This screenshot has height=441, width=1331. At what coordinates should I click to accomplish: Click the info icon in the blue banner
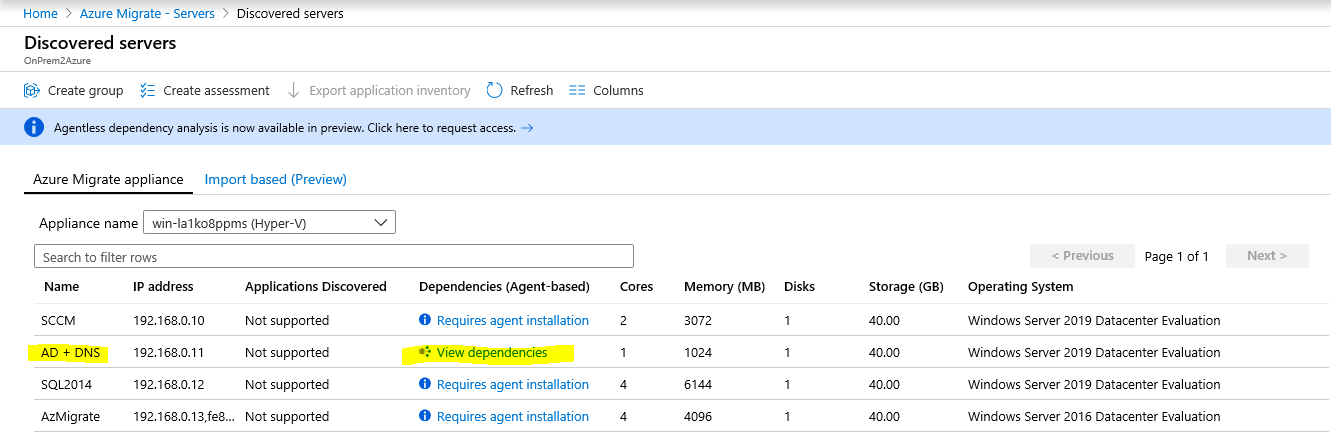click(34, 127)
